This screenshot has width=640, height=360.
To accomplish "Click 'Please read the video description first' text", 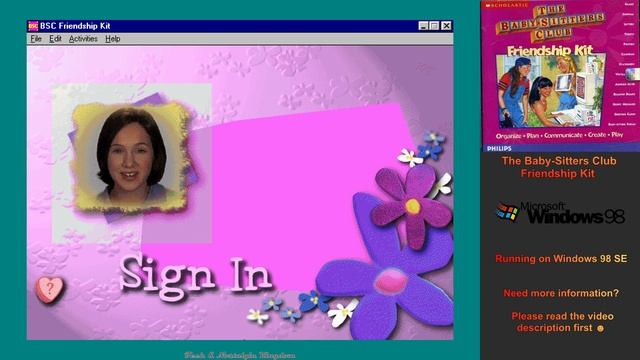I will [562, 322].
